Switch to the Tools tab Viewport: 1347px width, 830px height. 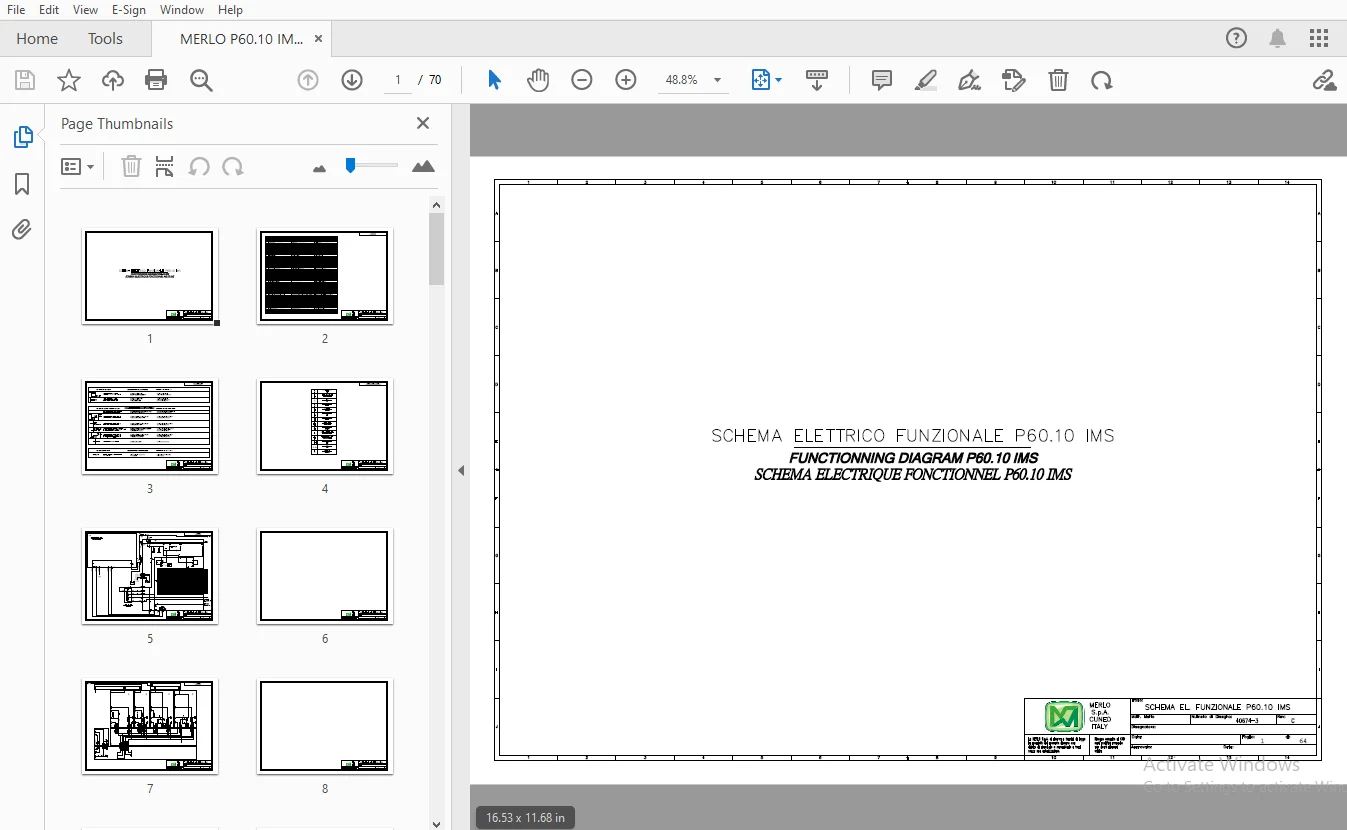pos(105,39)
